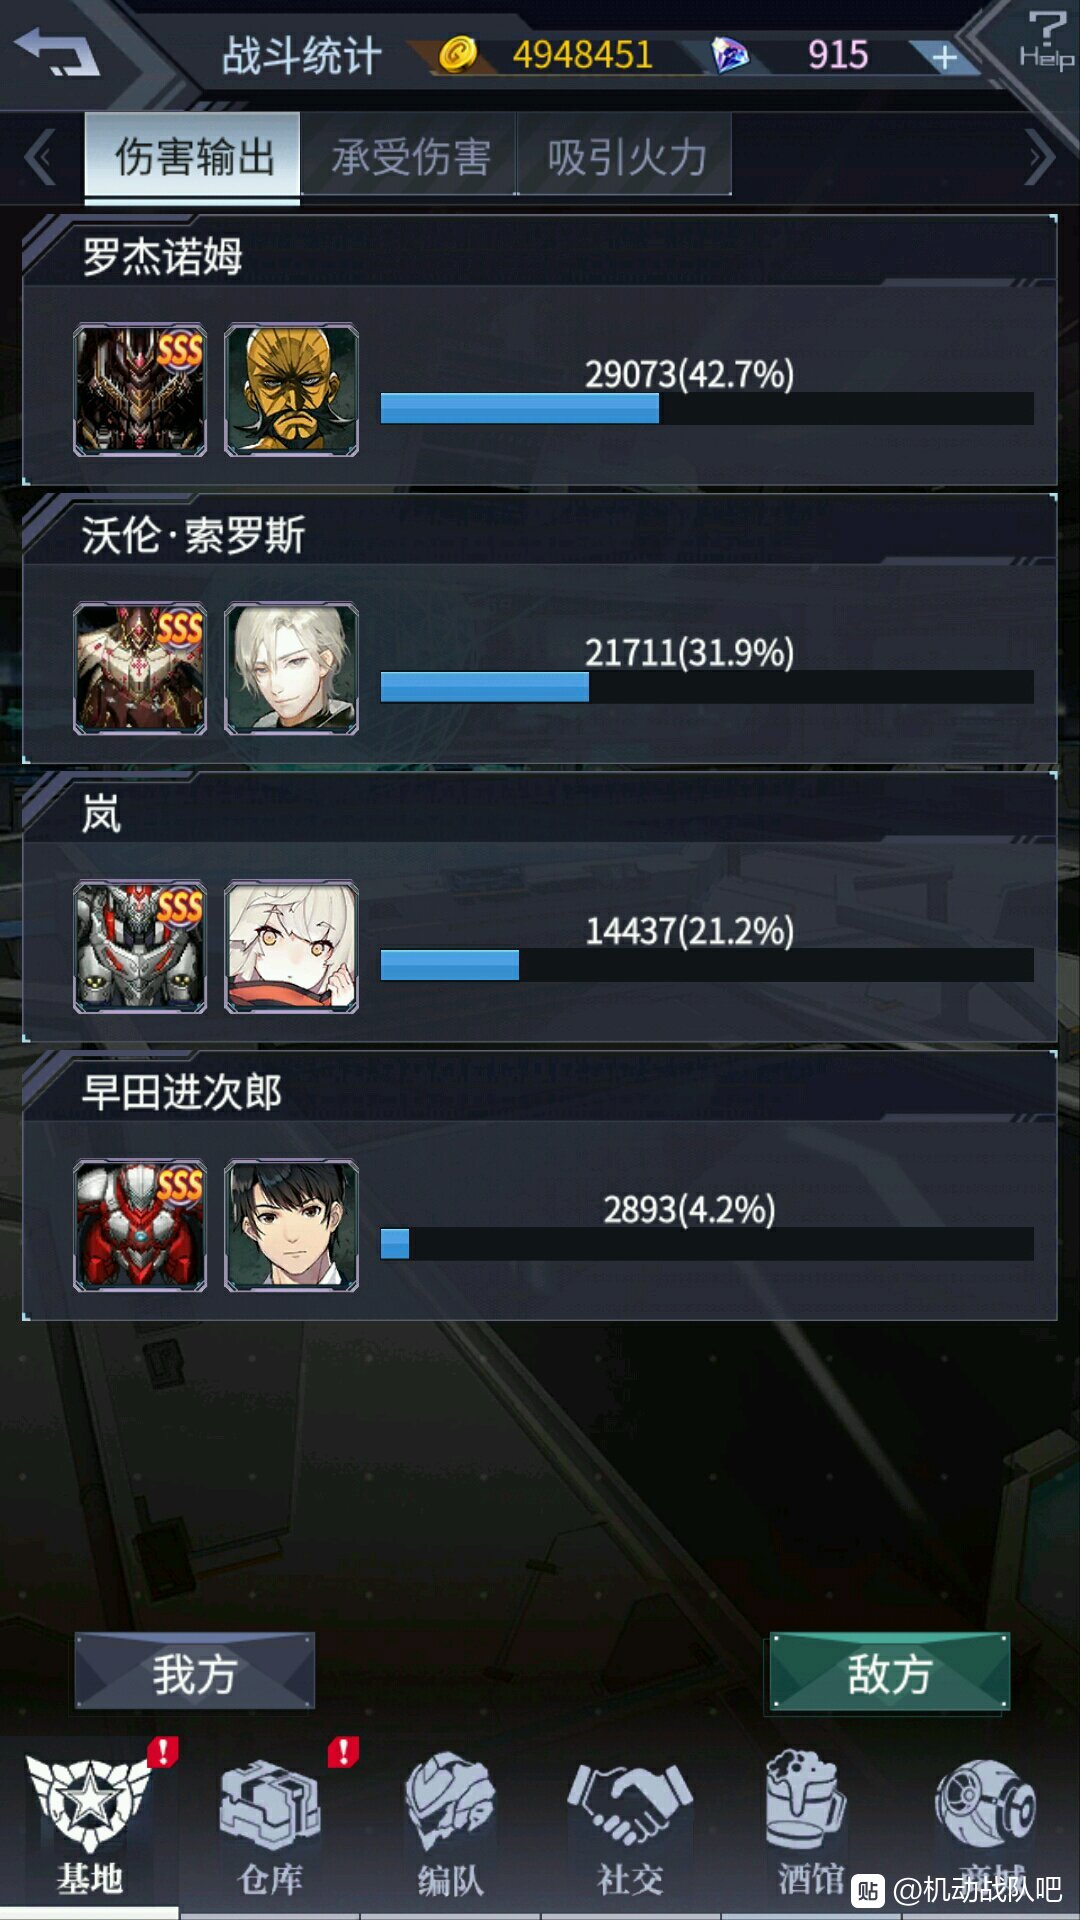The width and height of the screenshot is (1080, 1920).
Task: Show more stat tabs with right chevron
Action: (1040, 158)
